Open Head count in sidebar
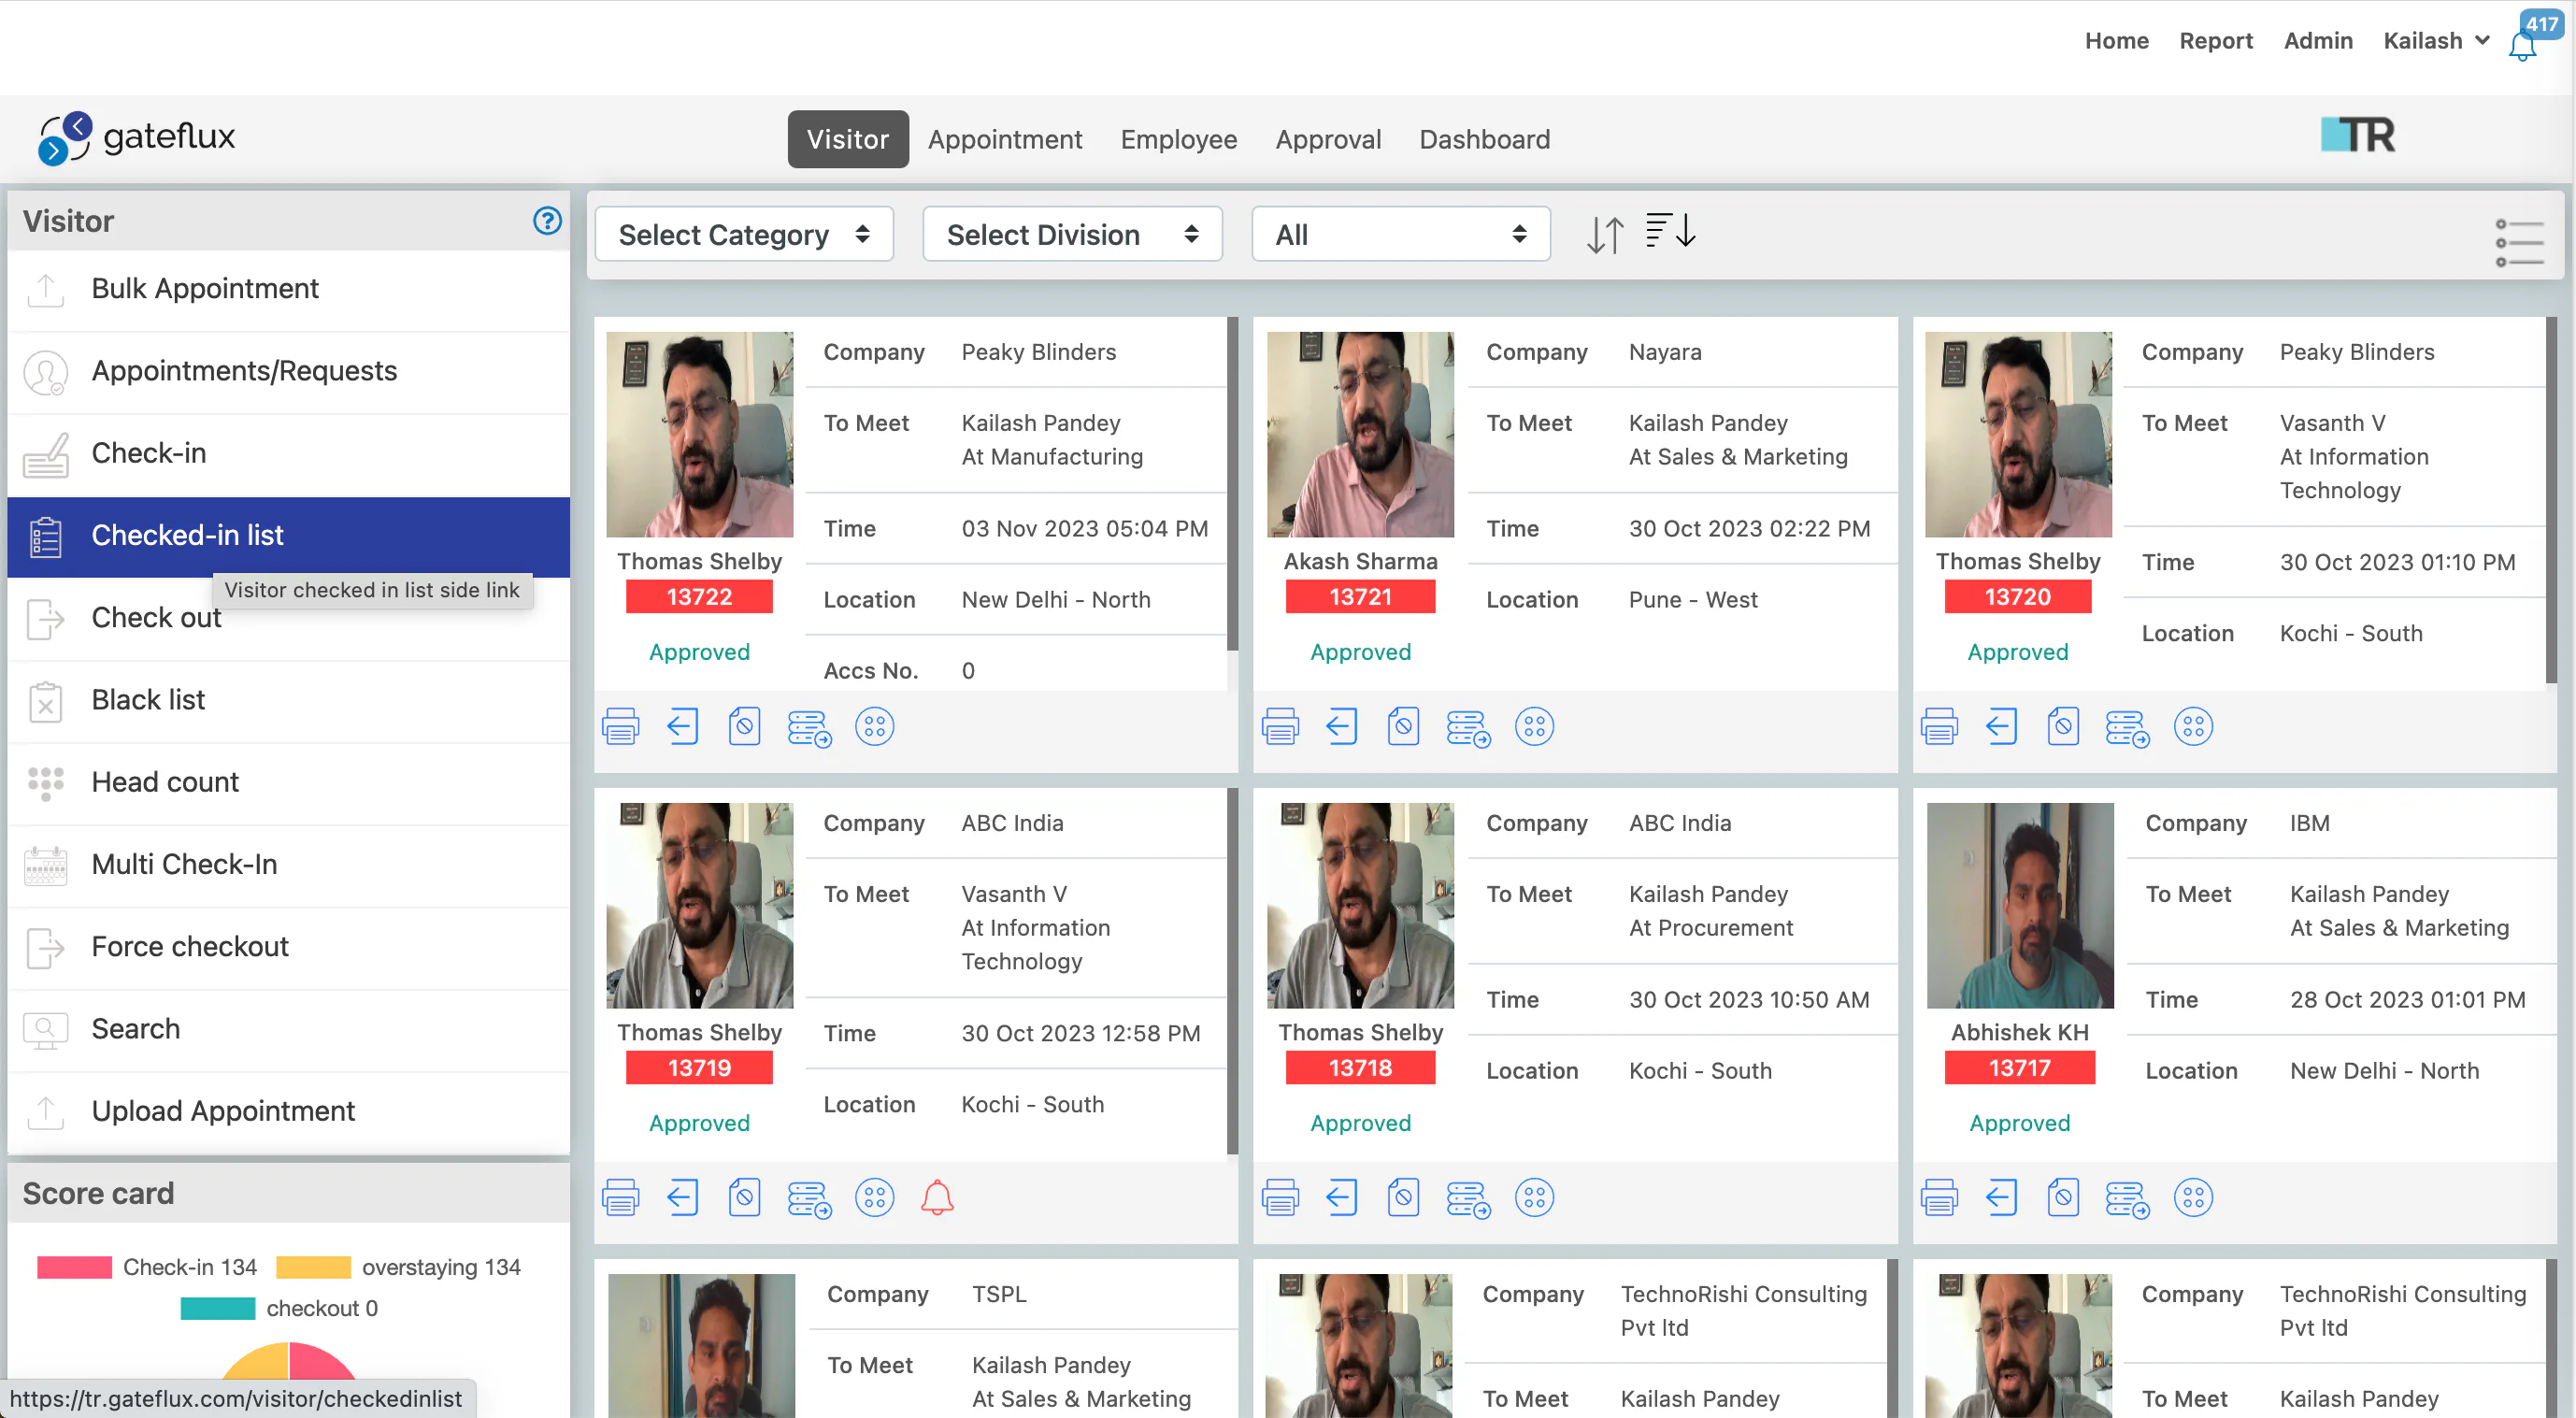Viewport: 2576px width, 1418px height. (288, 782)
